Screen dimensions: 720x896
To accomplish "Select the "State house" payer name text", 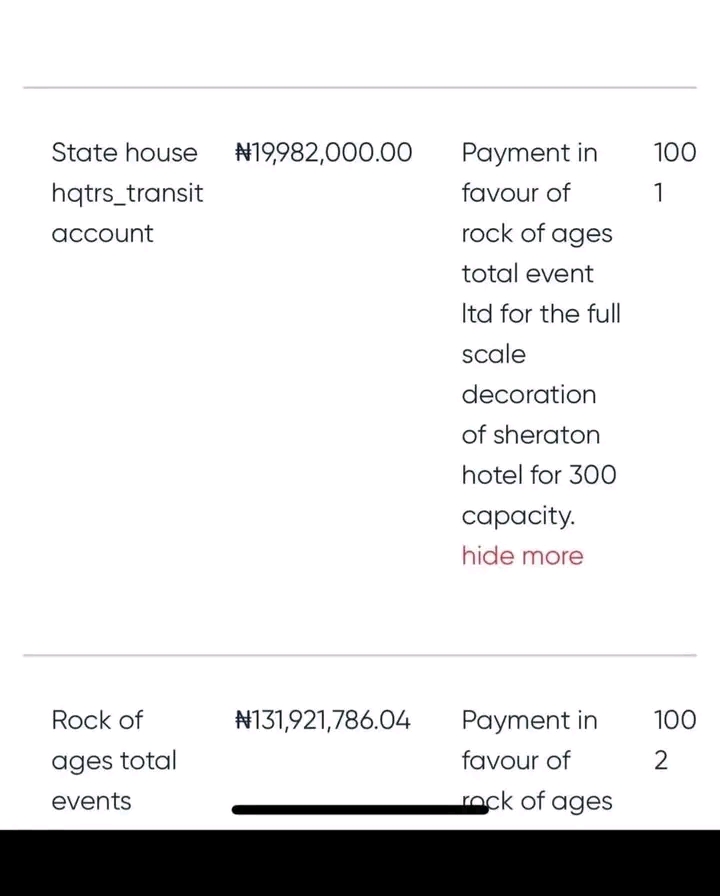I will (x=124, y=153).
